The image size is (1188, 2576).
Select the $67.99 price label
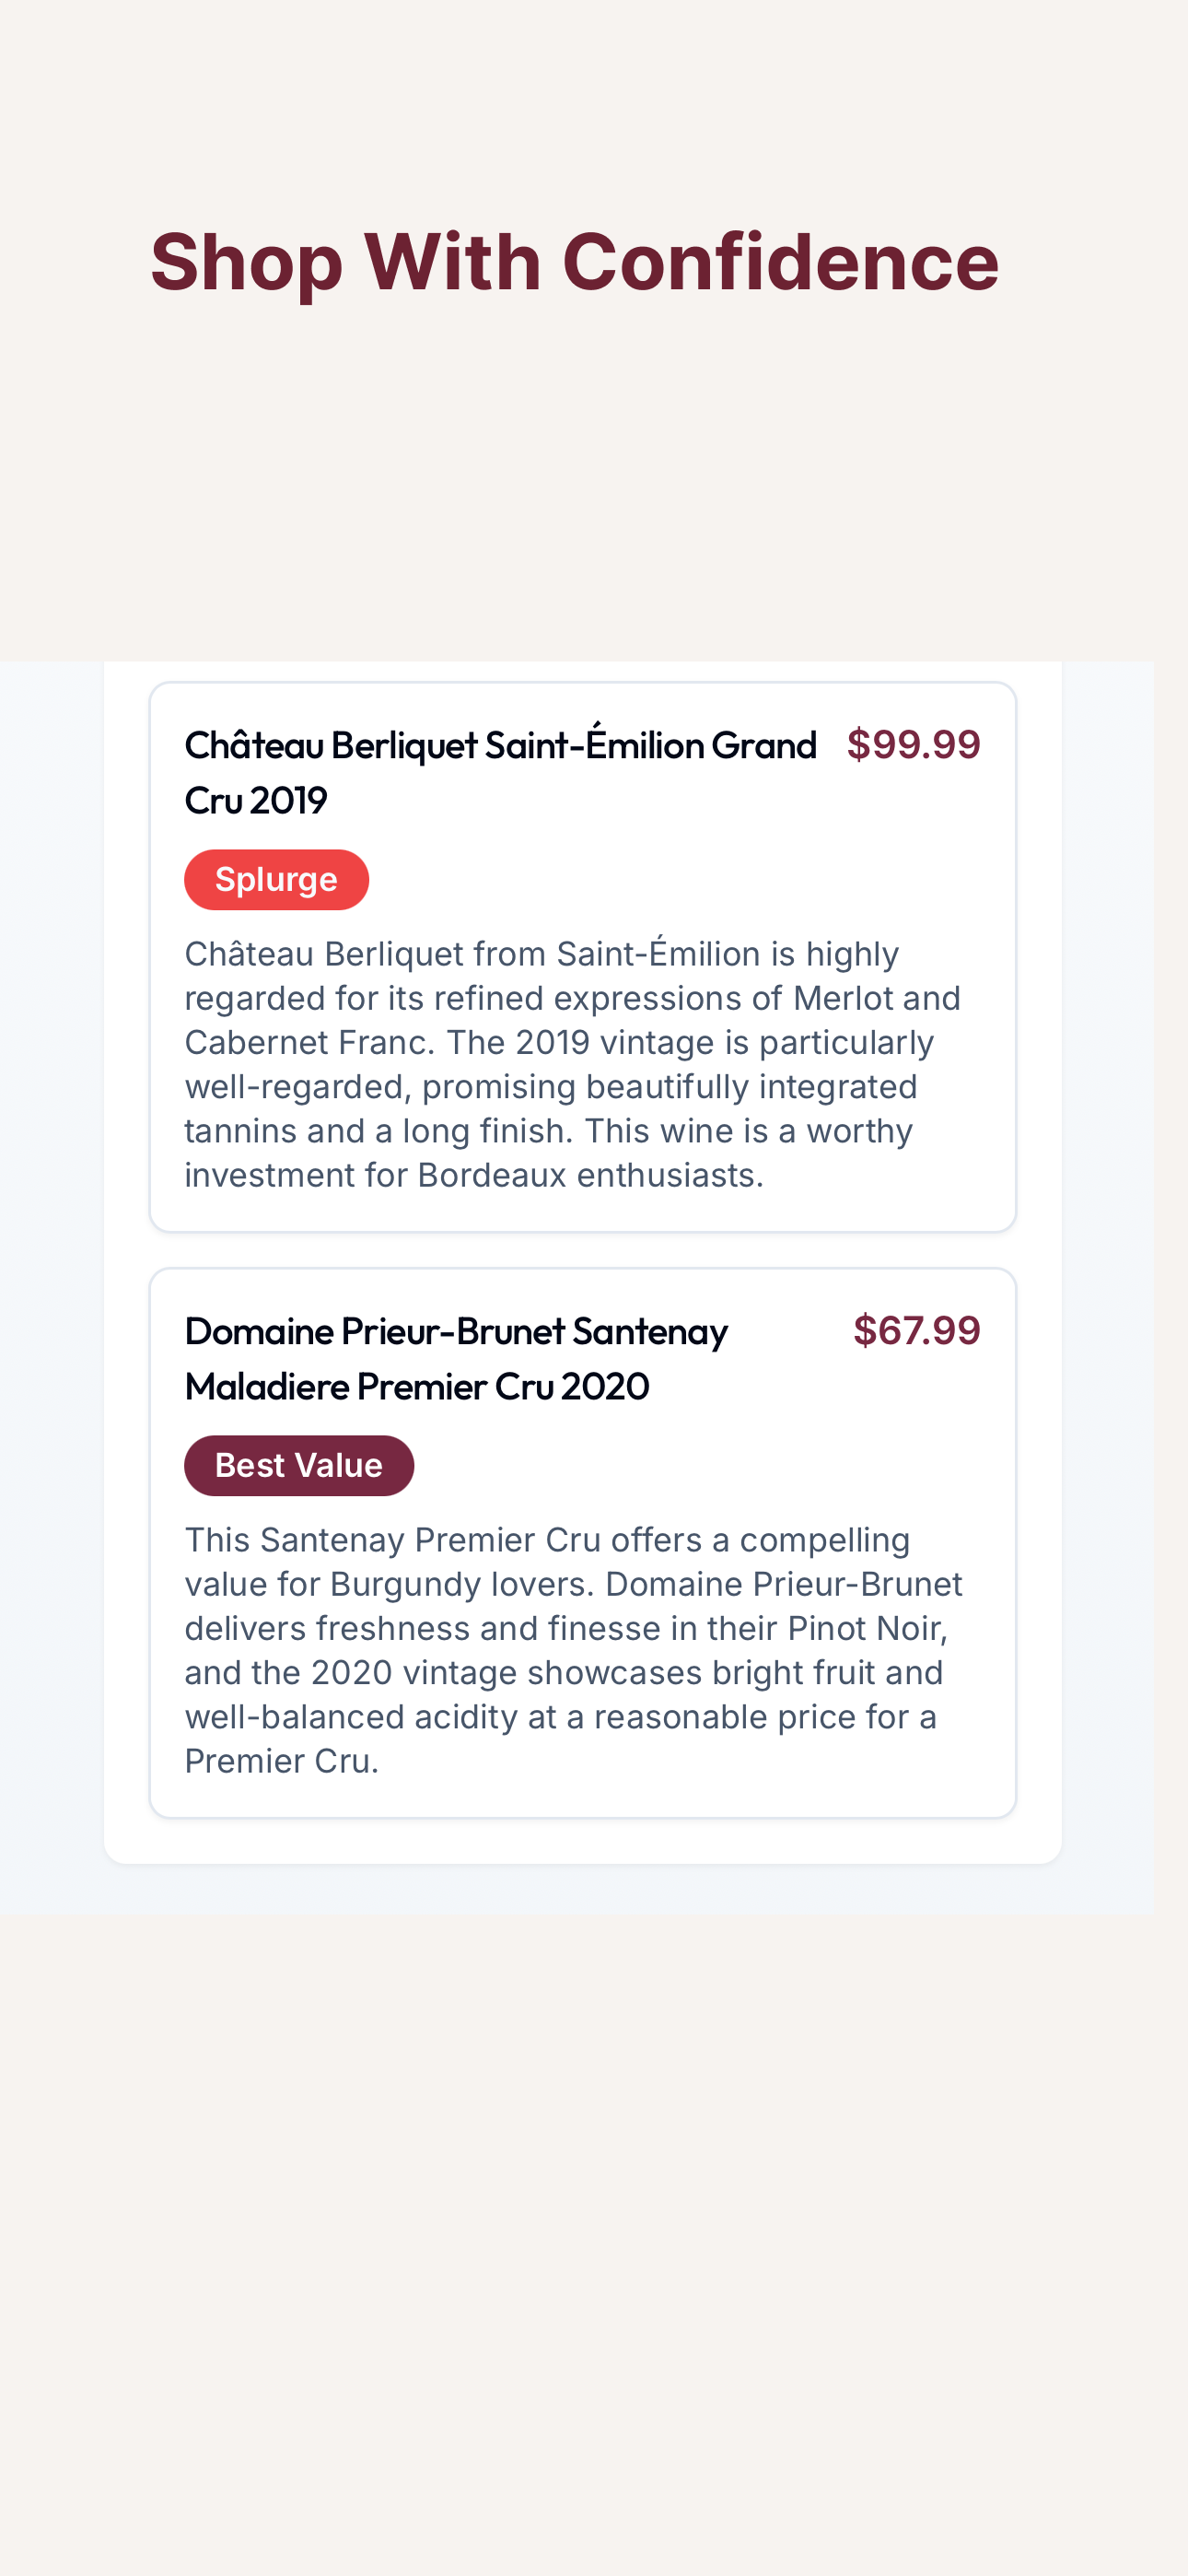(917, 1331)
